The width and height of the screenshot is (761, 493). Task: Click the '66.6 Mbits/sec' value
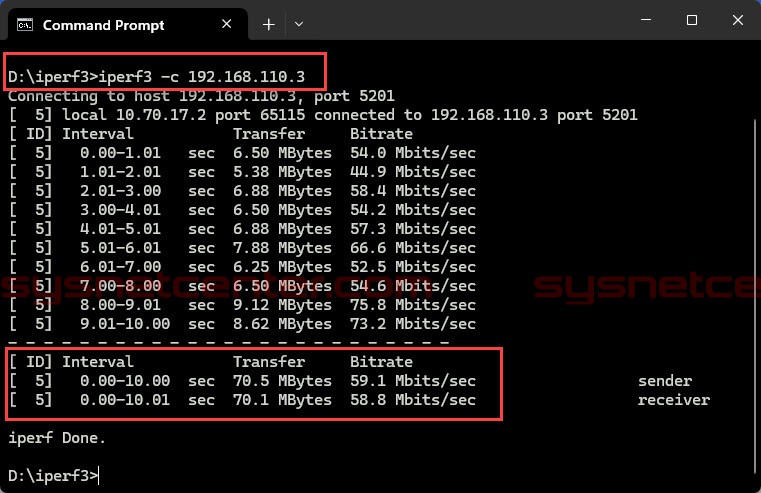tap(413, 247)
